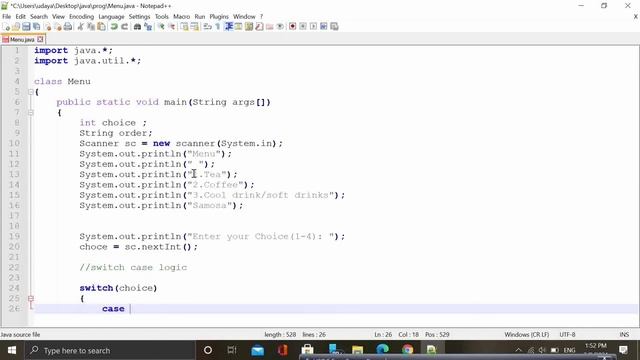Click the Open file toolbar icon
Image resolution: width=640 pixels, height=360 pixels.
point(16,27)
